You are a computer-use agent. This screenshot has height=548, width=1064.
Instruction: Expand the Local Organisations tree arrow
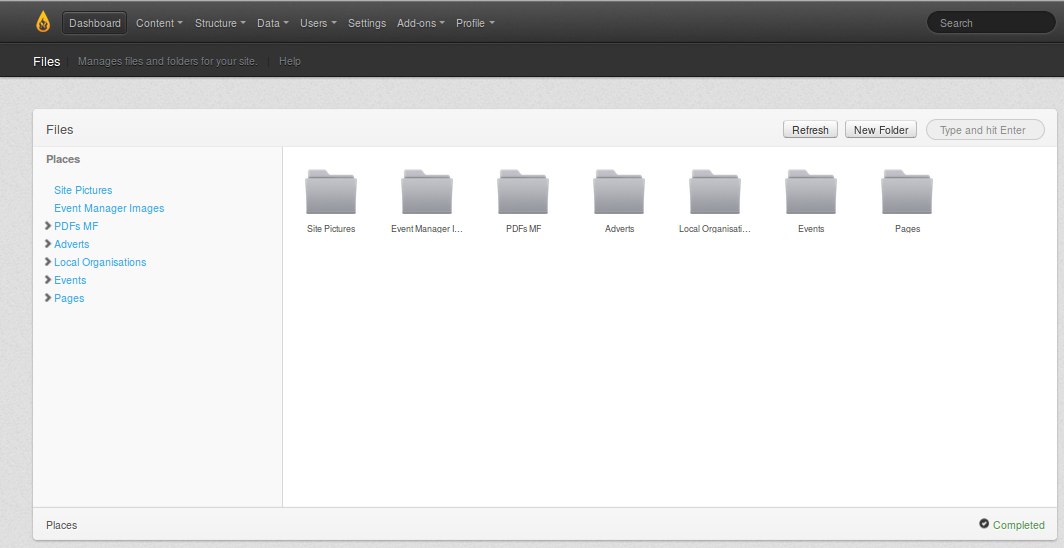click(x=48, y=262)
